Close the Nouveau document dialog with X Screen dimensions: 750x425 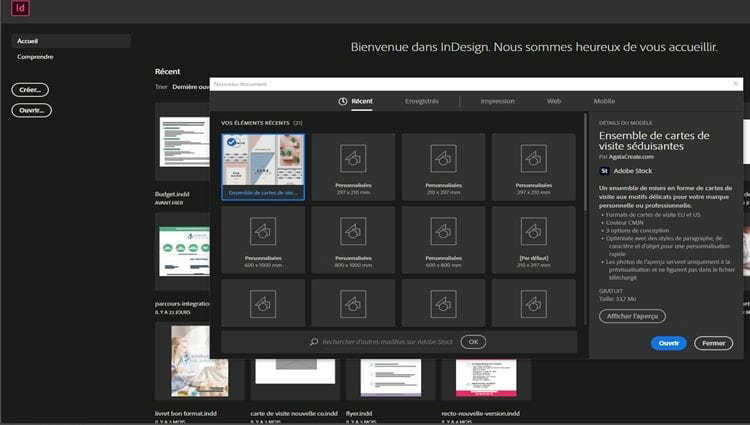coord(736,84)
